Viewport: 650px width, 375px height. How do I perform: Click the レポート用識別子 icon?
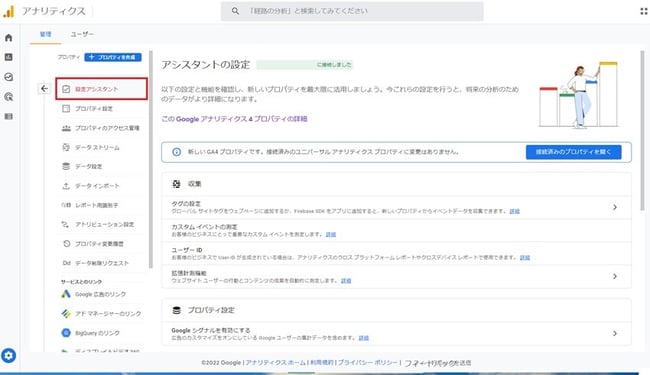[x=66, y=205]
